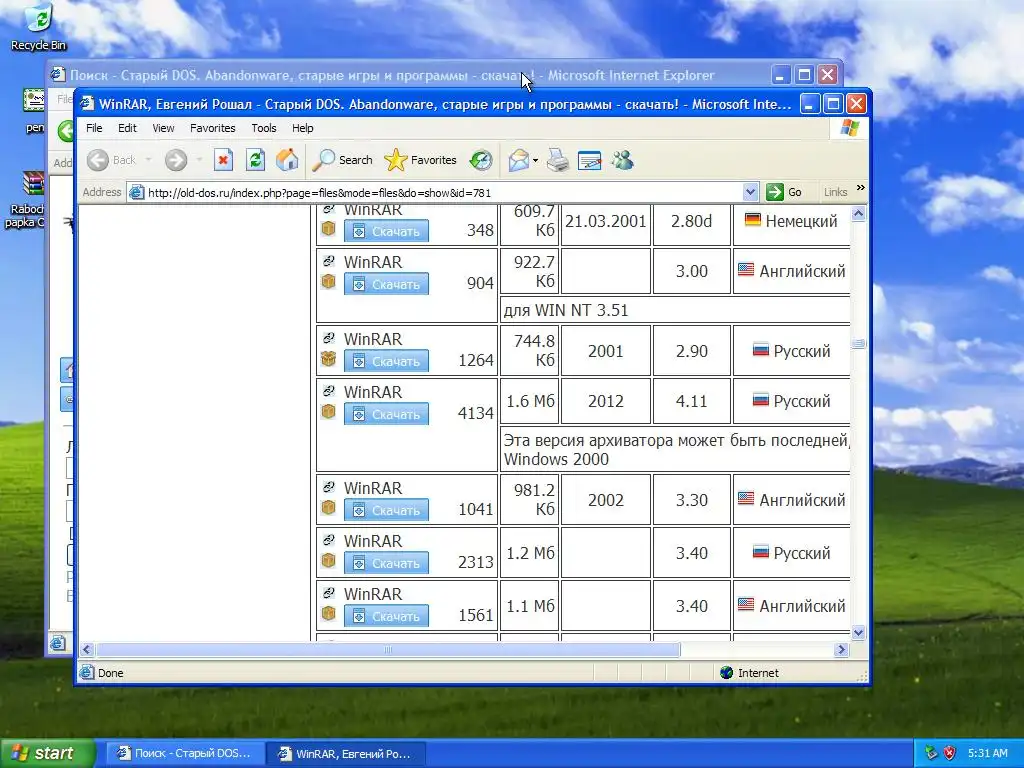Stop page loading with red X icon
Screen dimensions: 1024x768
point(223,160)
